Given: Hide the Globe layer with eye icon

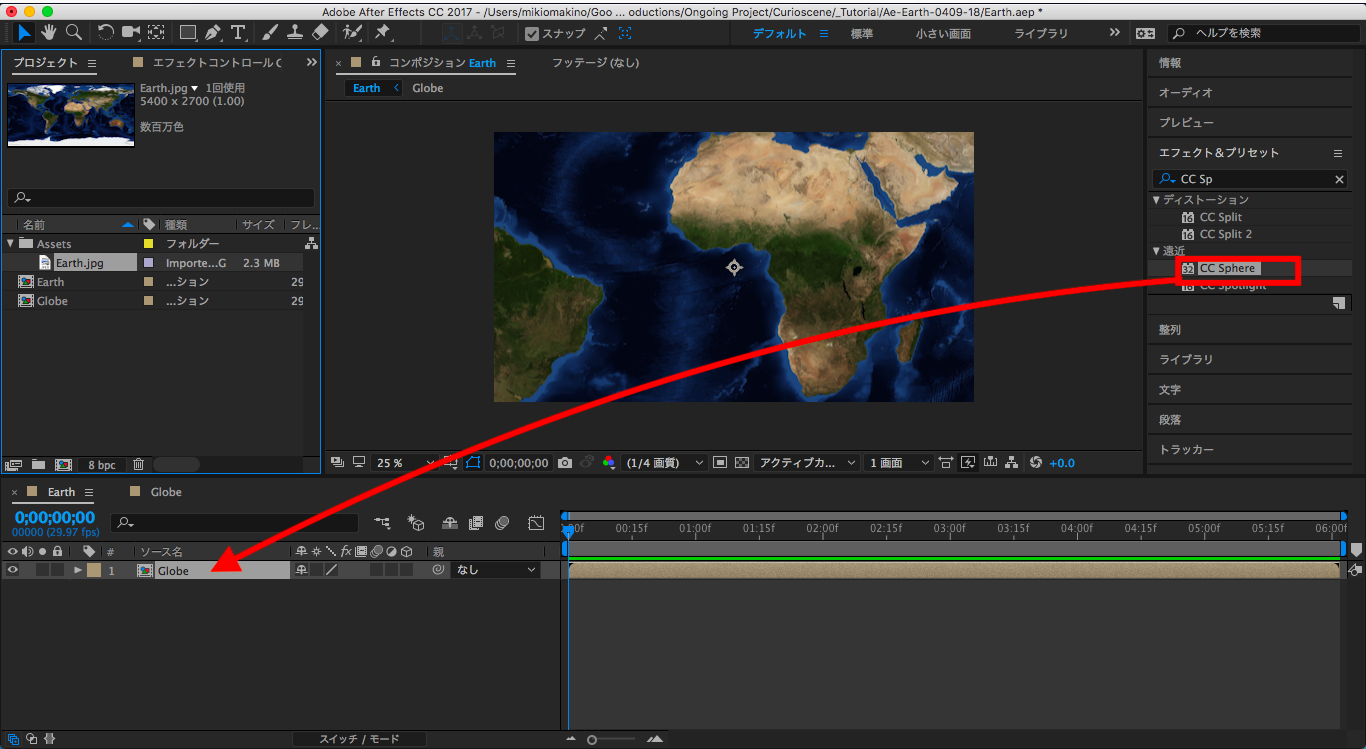Looking at the screenshot, I should [x=13, y=570].
